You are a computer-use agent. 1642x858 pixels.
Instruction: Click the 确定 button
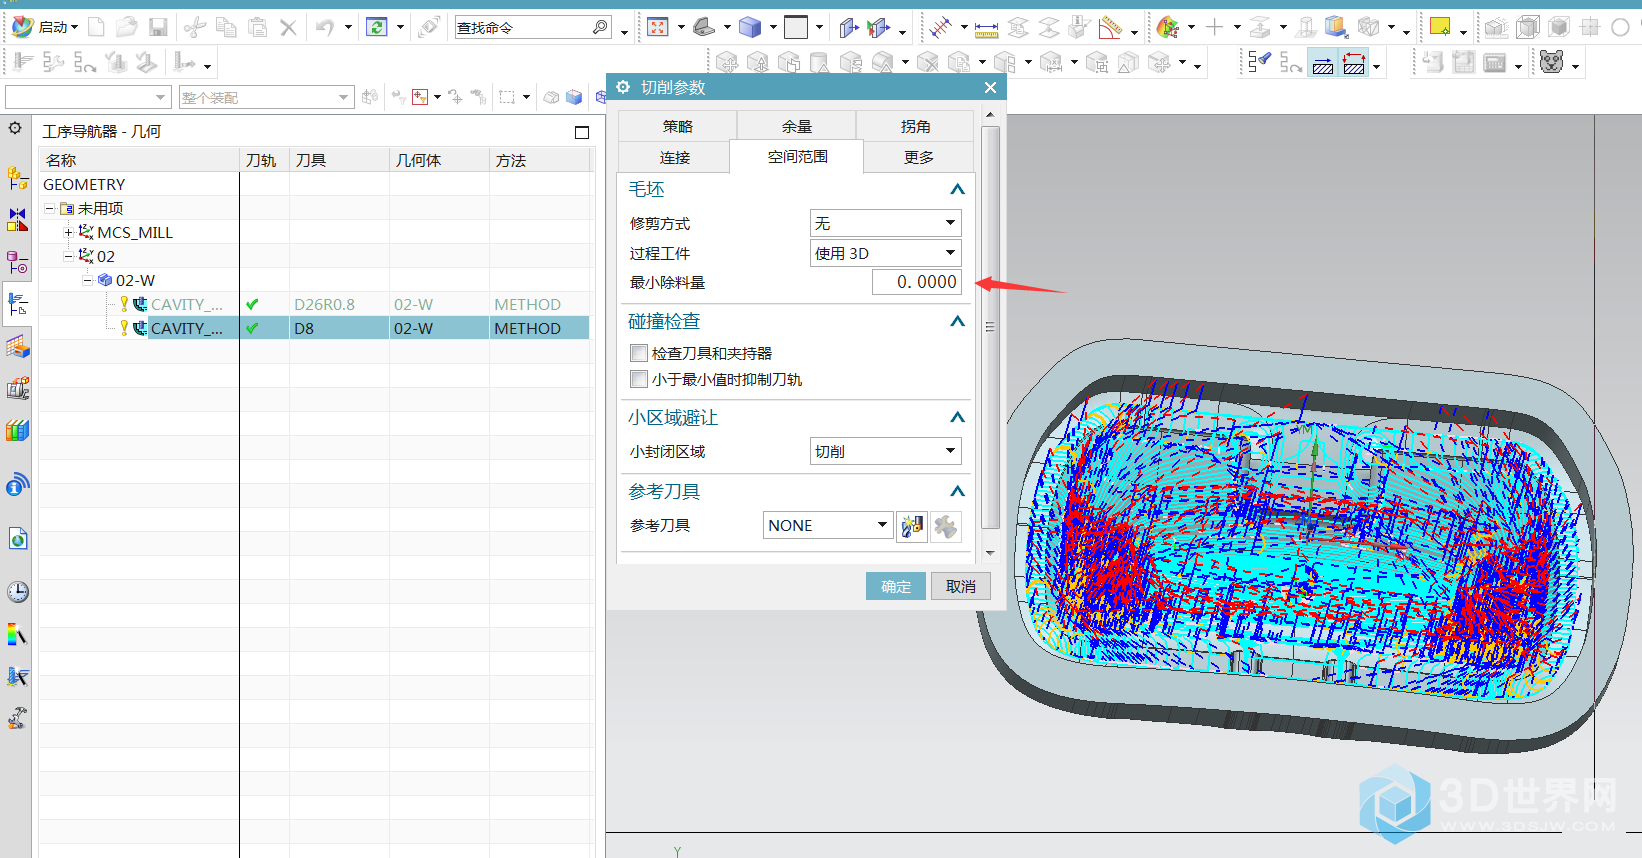tap(896, 586)
